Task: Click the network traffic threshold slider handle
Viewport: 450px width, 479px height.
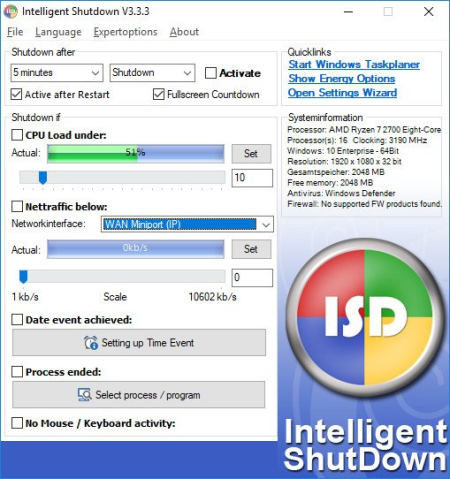Action: pyautogui.click(x=23, y=277)
